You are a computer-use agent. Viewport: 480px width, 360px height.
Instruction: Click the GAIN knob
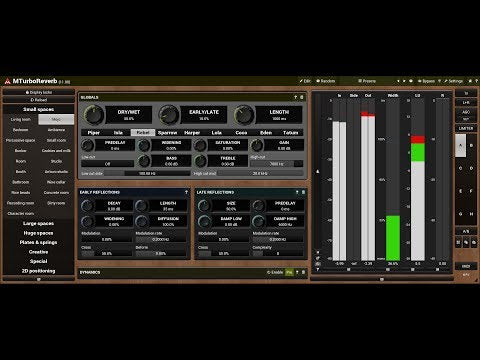pos(257,145)
